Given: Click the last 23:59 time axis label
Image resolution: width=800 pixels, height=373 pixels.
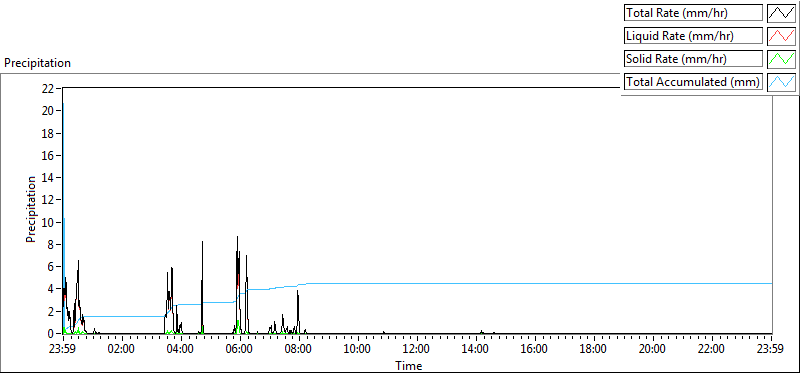Looking at the screenshot, I should [771, 350].
